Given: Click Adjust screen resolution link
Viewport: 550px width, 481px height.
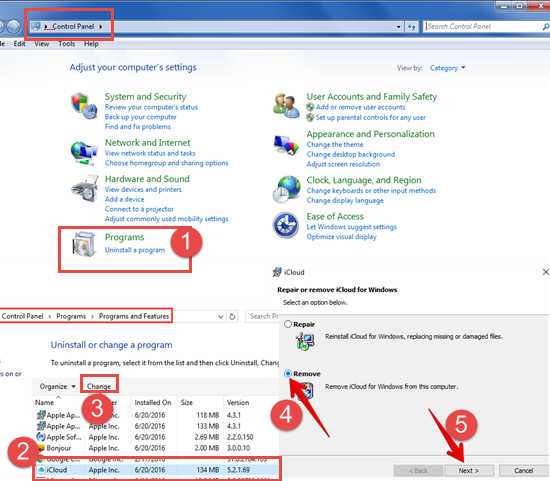Looking at the screenshot, I should (343, 164).
